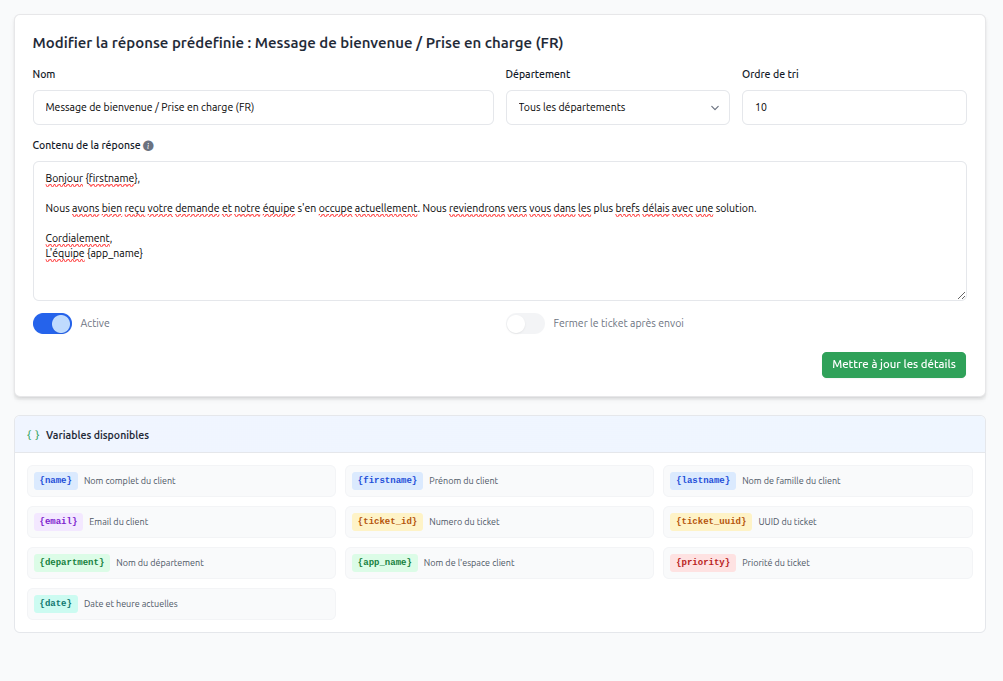Click inside the Ordre de tri field

(x=853, y=107)
